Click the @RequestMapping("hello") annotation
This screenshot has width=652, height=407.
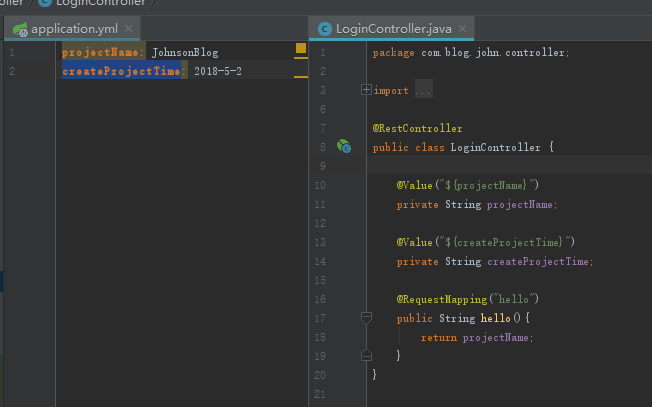pyautogui.click(x=468, y=299)
